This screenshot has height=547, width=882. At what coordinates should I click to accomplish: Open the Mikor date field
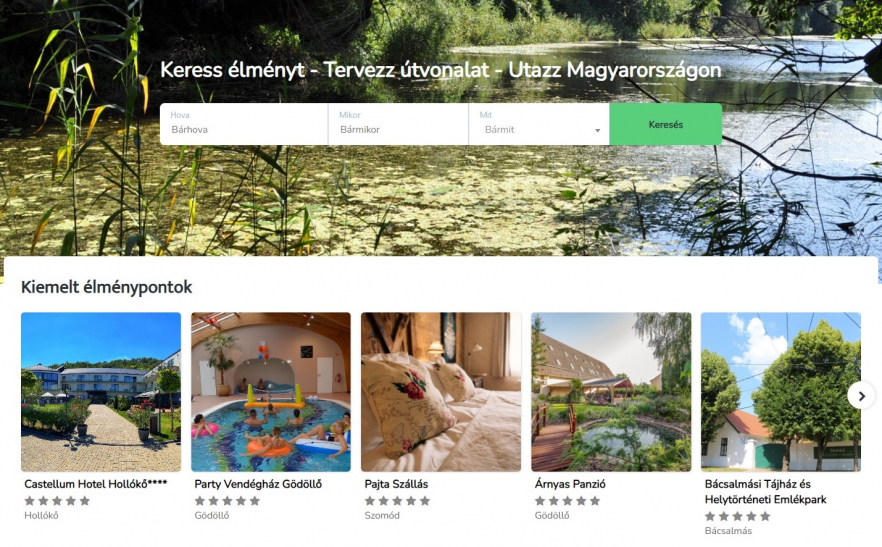click(x=398, y=124)
